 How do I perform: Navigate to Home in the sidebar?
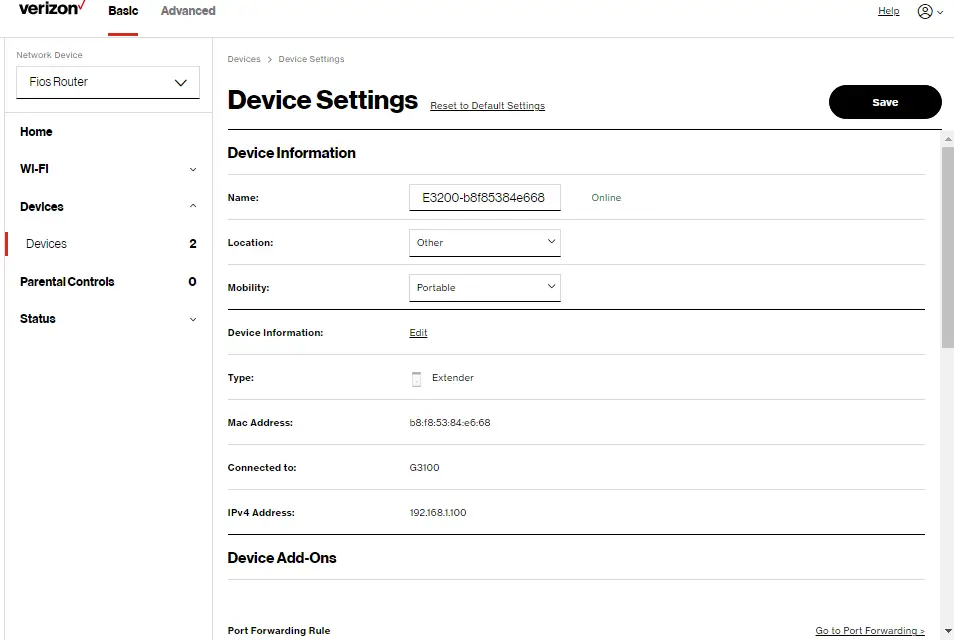click(36, 131)
